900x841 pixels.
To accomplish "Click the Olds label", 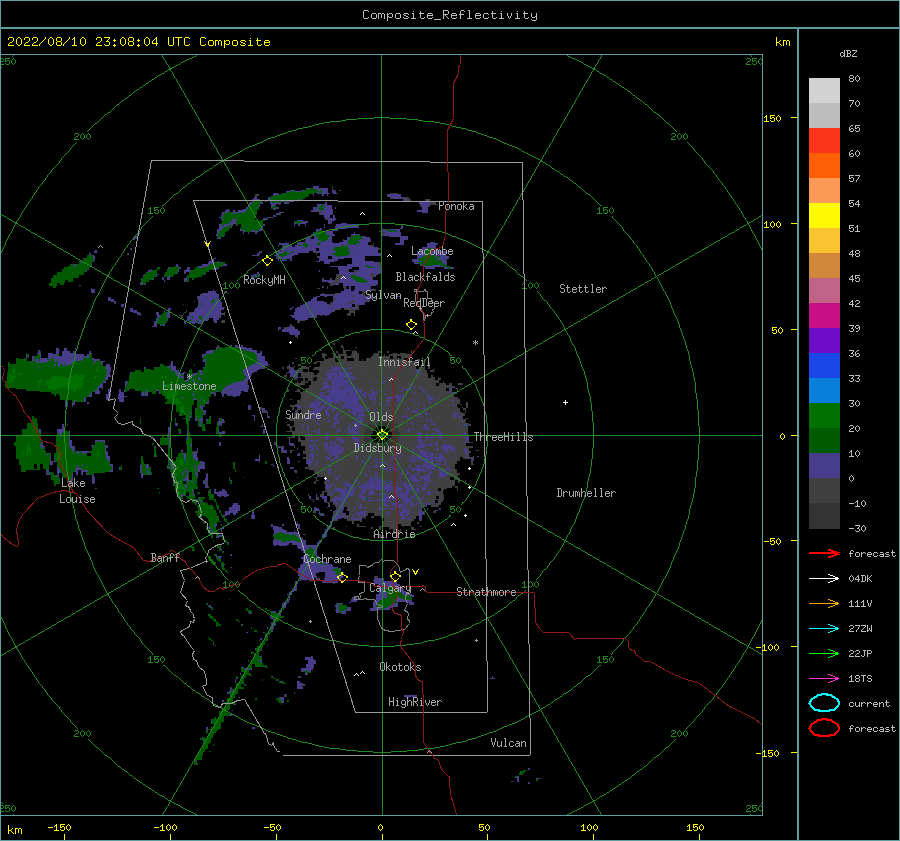I will click(381, 417).
